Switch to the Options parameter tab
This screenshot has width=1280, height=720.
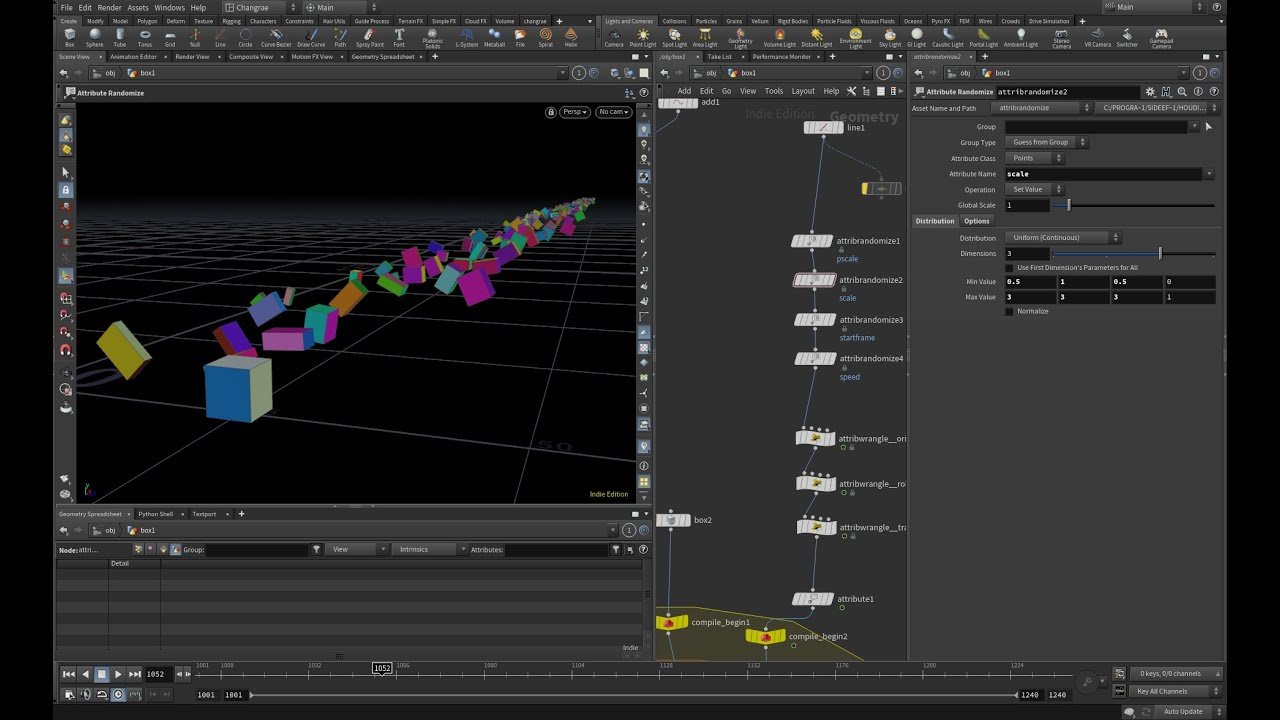point(977,221)
